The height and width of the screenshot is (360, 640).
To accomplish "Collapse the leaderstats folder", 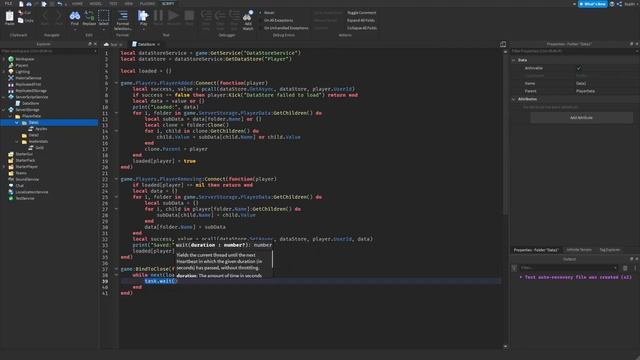I will (x=17, y=142).
